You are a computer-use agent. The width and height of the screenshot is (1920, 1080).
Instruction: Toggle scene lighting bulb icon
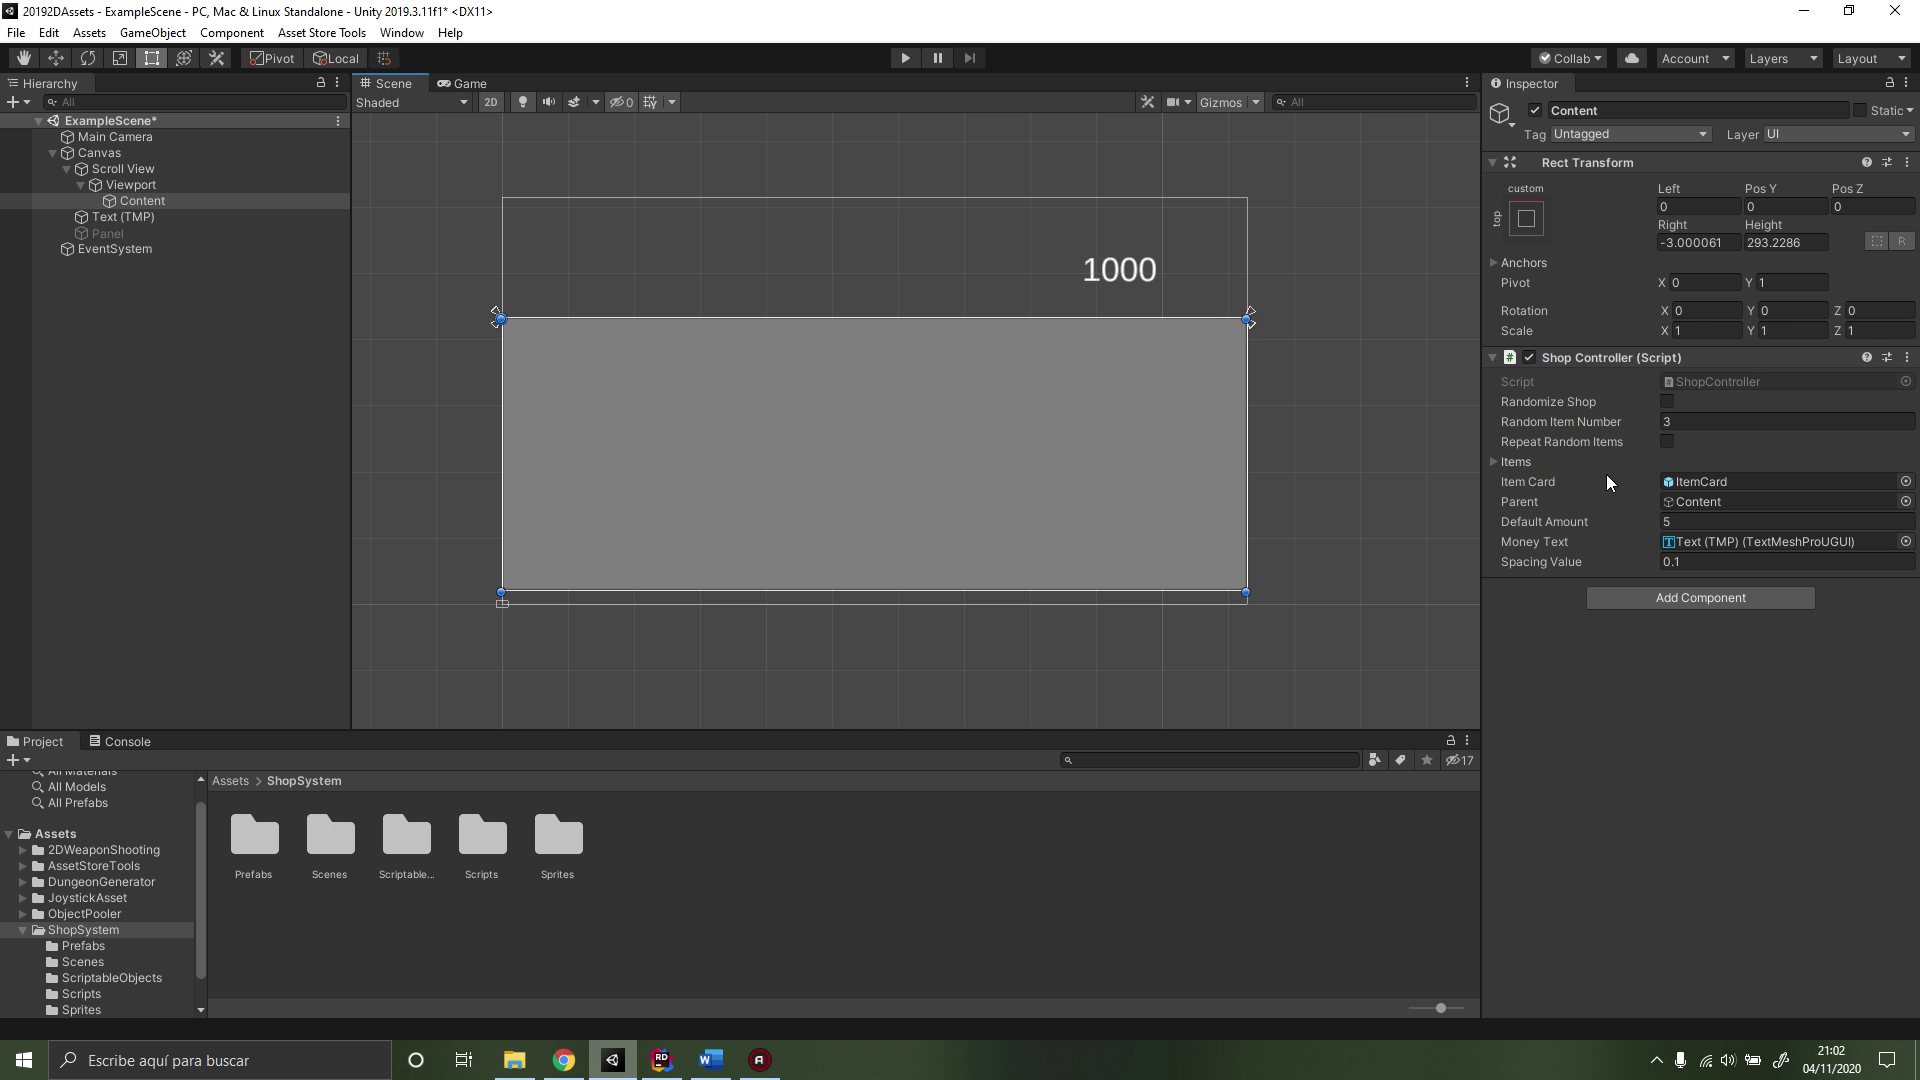coord(522,102)
